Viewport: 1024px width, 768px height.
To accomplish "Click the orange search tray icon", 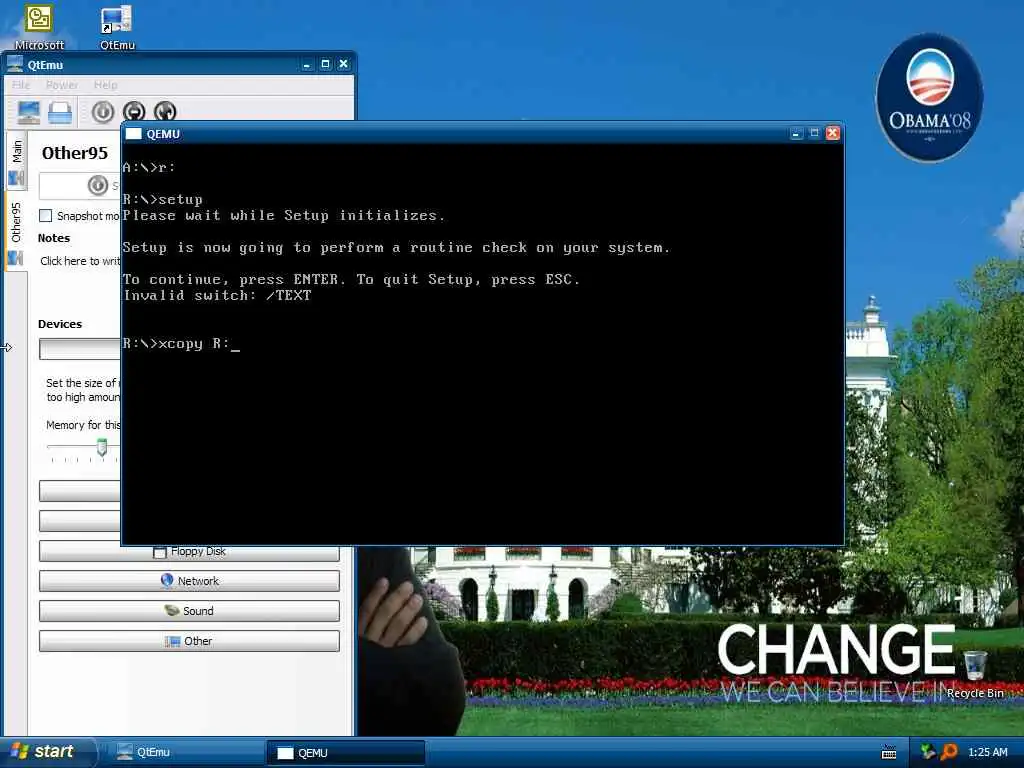I will (x=949, y=752).
